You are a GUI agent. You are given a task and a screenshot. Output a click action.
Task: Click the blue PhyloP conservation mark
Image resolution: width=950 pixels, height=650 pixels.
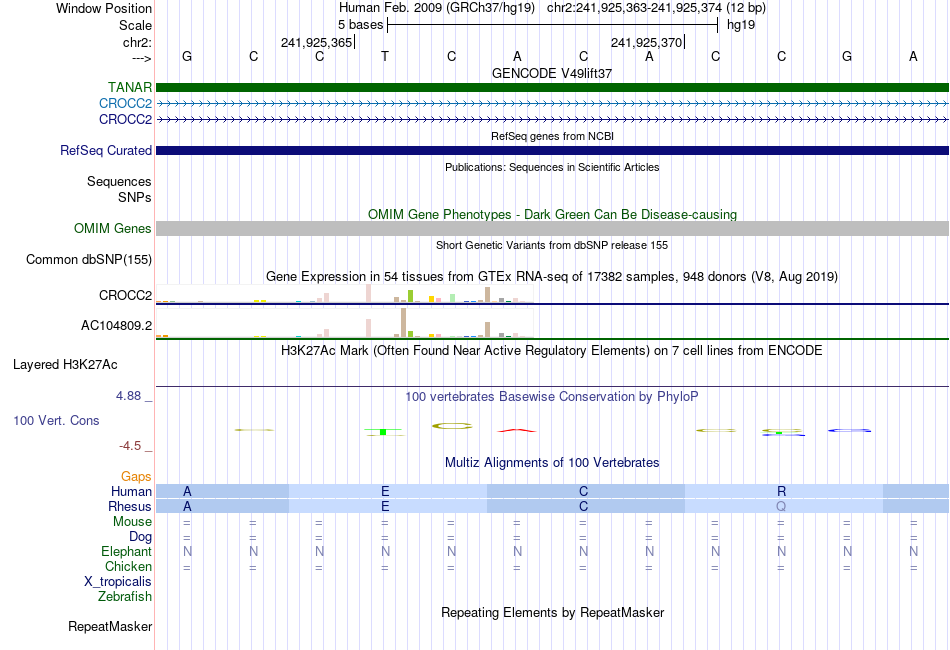click(x=849, y=430)
